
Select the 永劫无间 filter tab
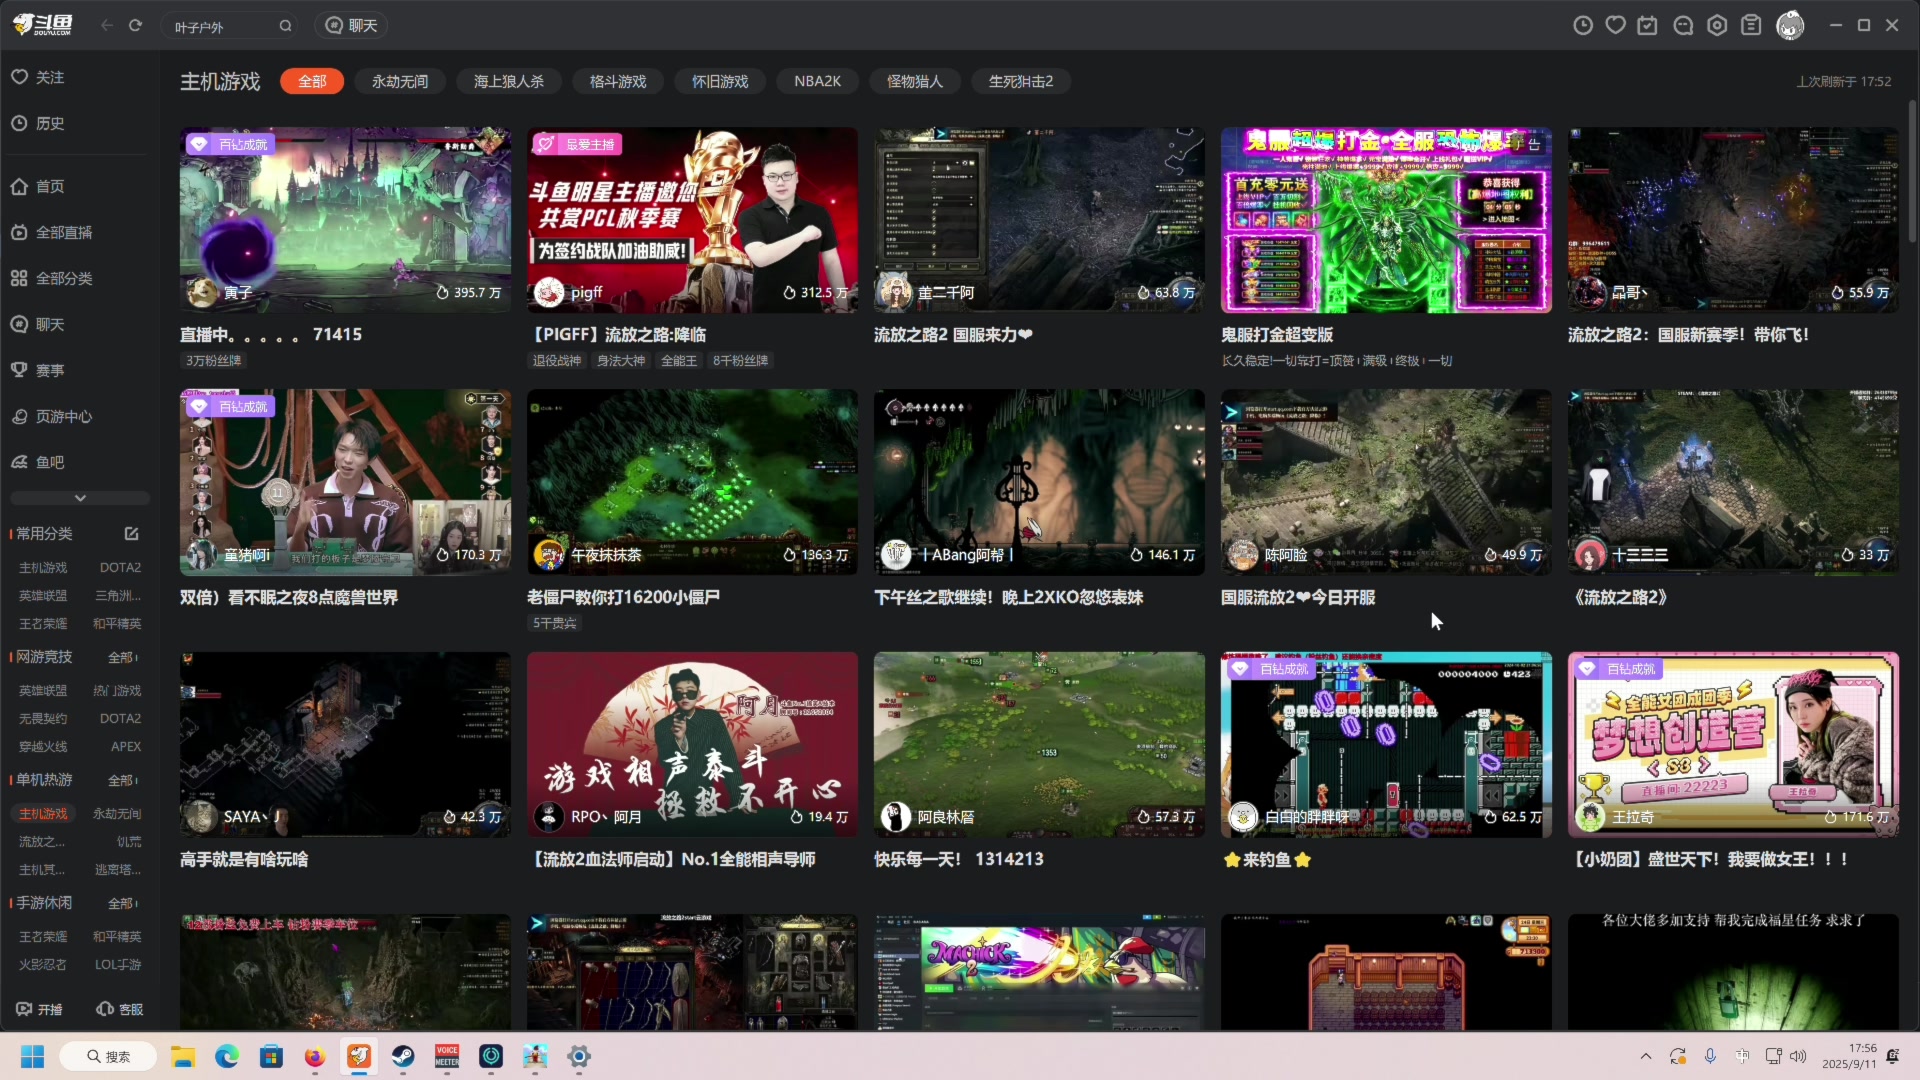(400, 81)
